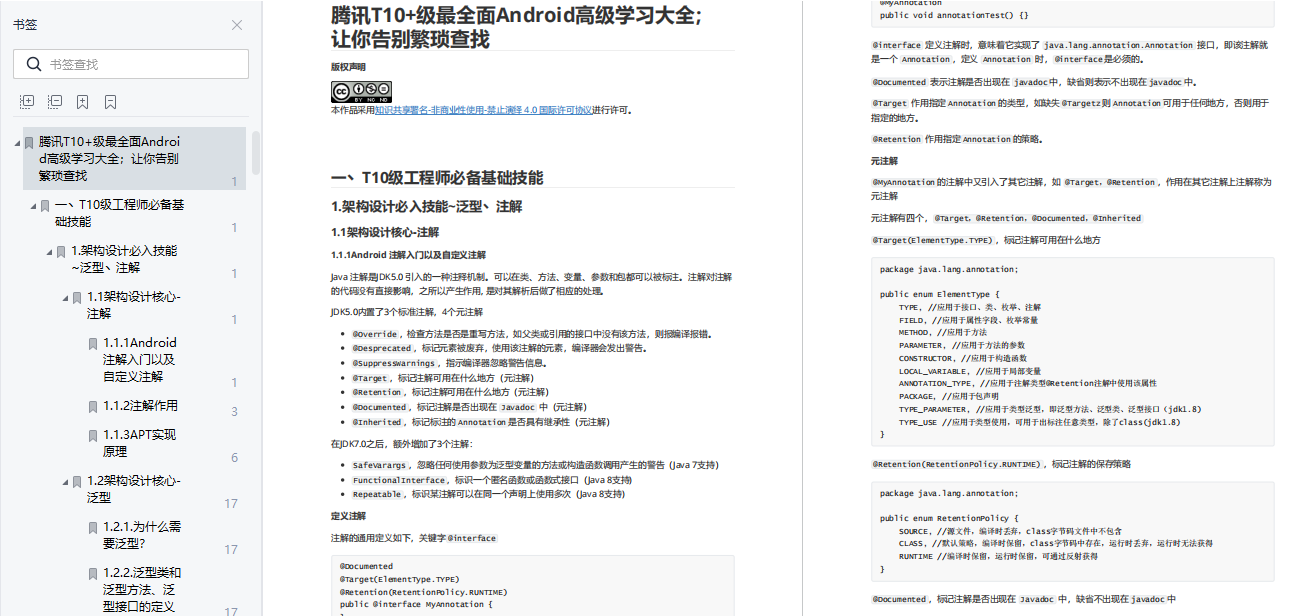The width and height of the screenshot is (1309, 616).
Task: Go to bookmark 1.2.1.为什么需要泛型?
Action: [x=130, y=535]
